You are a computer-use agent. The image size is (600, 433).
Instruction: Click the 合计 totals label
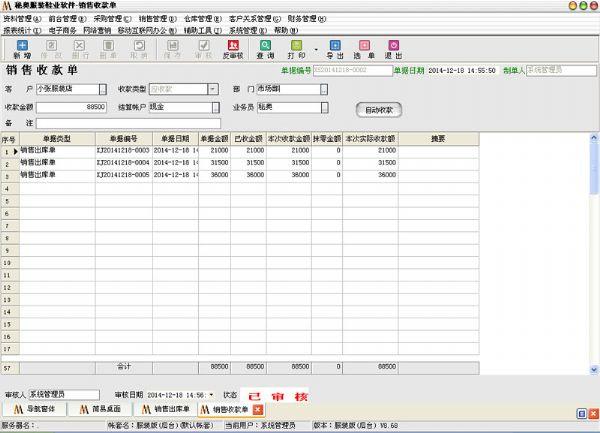[124, 367]
